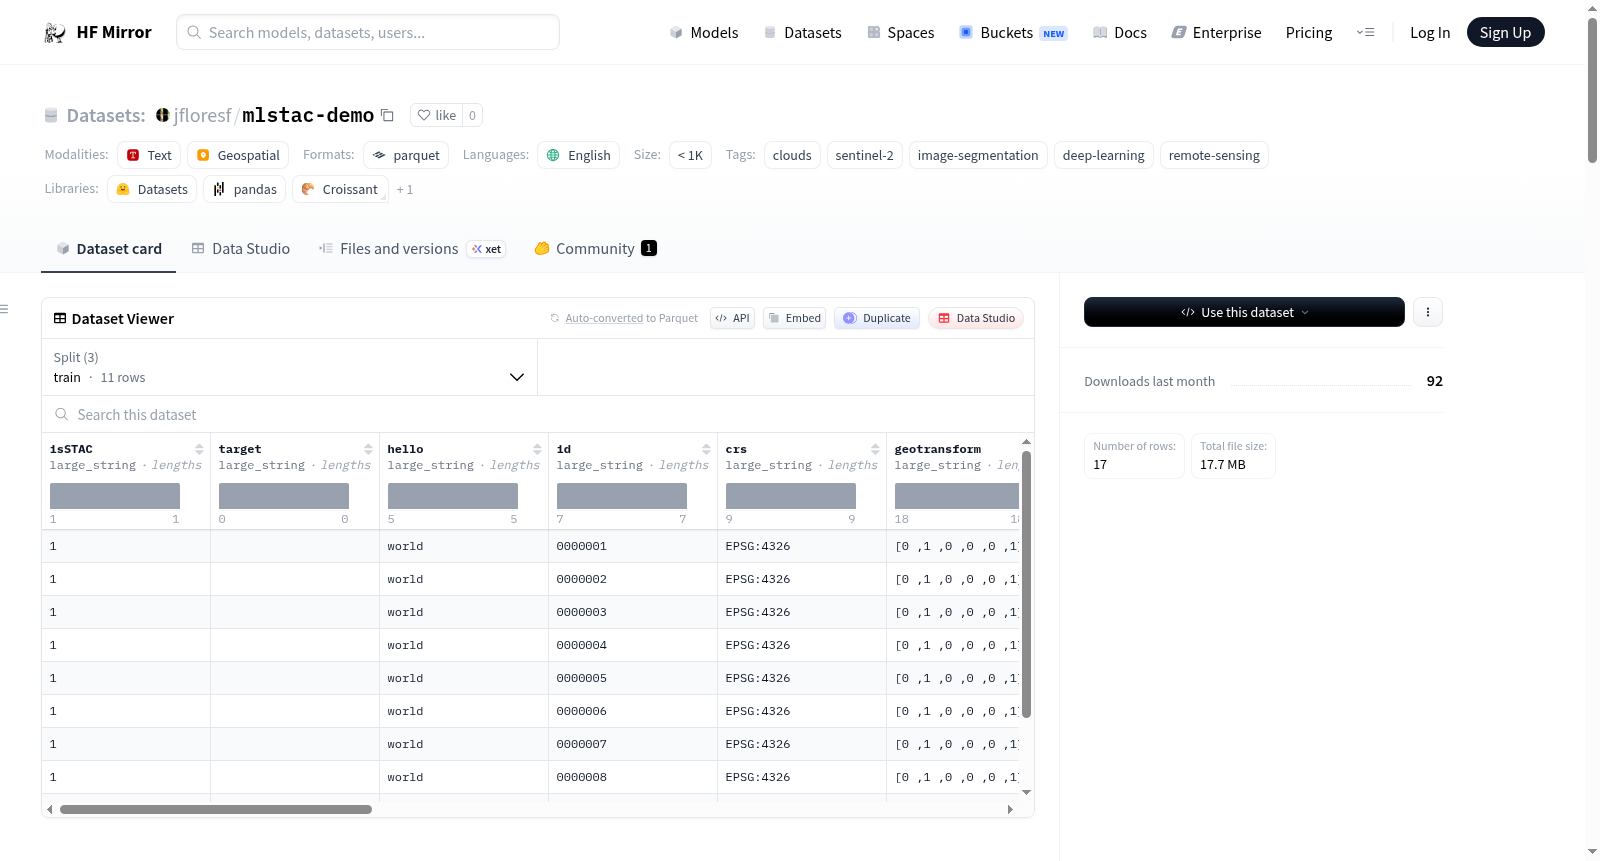The width and height of the screenshot is (1600, 861).
Task: Click the search magnifier in dataset search
Action: [x=62, y=414]
